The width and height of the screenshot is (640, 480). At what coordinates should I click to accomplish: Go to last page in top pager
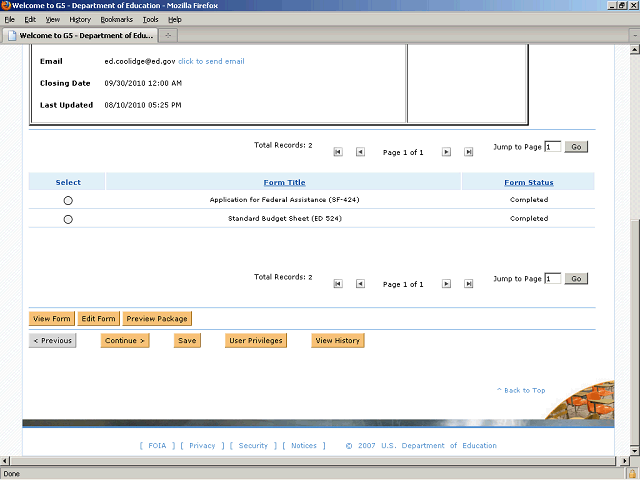469,152
